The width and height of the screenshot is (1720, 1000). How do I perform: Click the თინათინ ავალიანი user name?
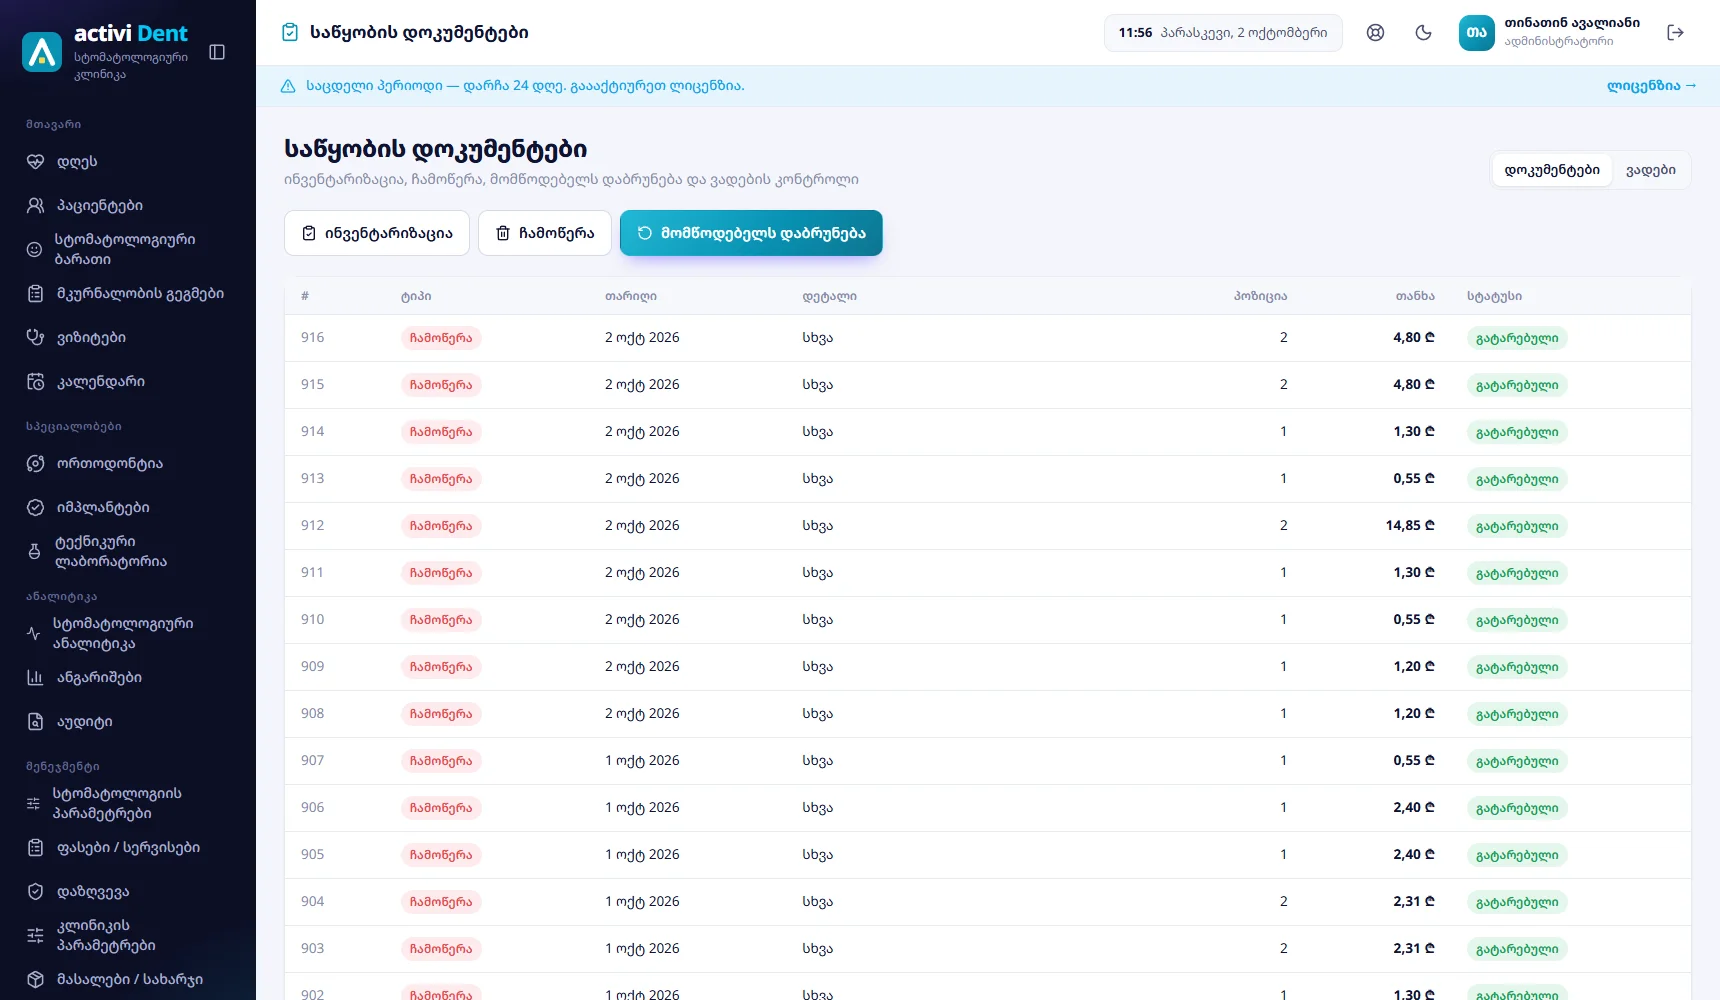(1572, 23)
